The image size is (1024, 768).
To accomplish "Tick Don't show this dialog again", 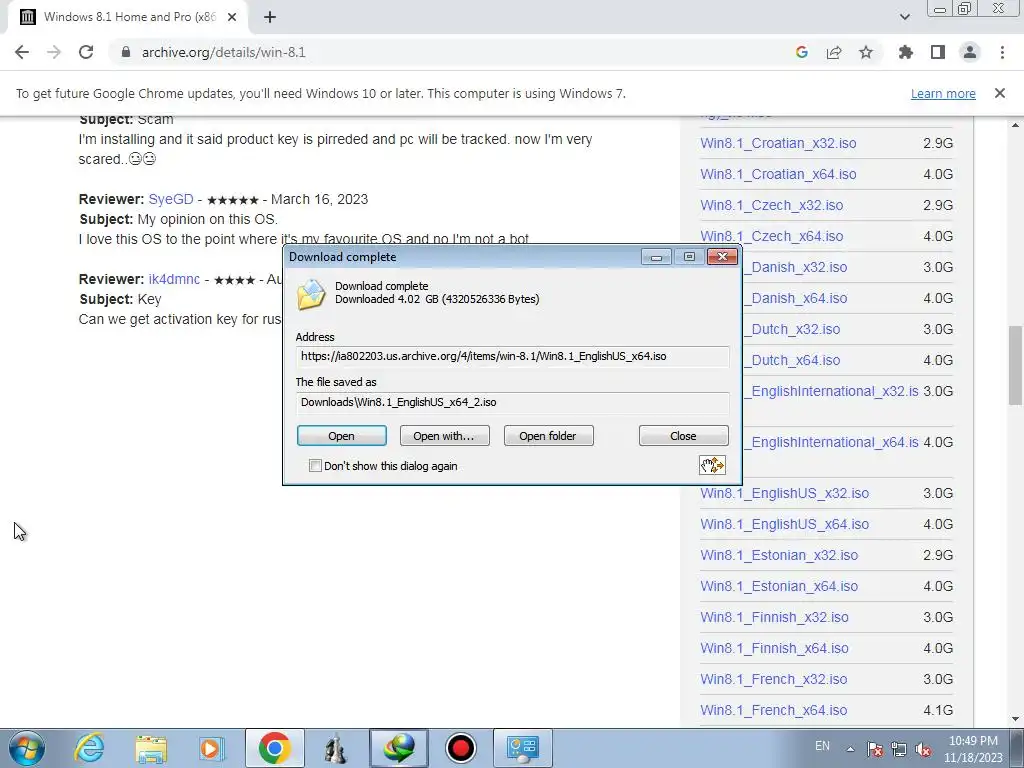I will click(315, 466).
